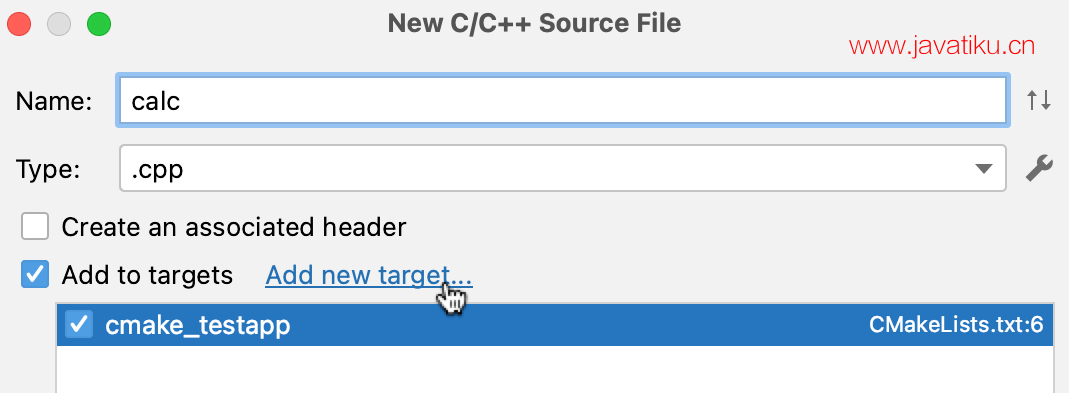
Task: Minimize the dialog with the gray button
Action: click(x=59, y=25)
